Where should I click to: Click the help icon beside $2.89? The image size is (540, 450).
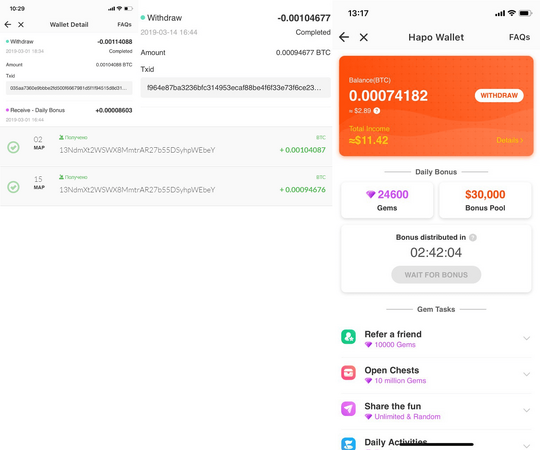pyautogui.click(x=377, y=111)
